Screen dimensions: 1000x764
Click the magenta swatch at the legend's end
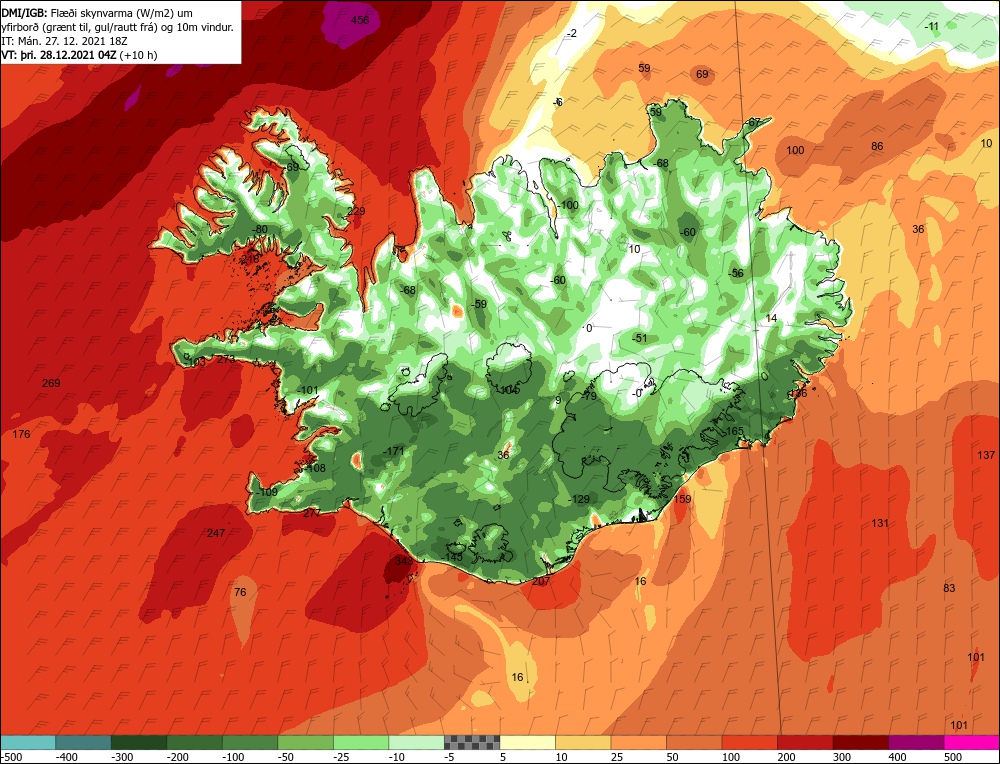[x=972, y=742]
